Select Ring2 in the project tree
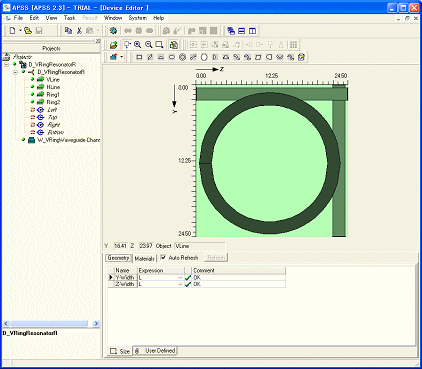The width and height of the screenshot is (422, 369). [53, 102]
